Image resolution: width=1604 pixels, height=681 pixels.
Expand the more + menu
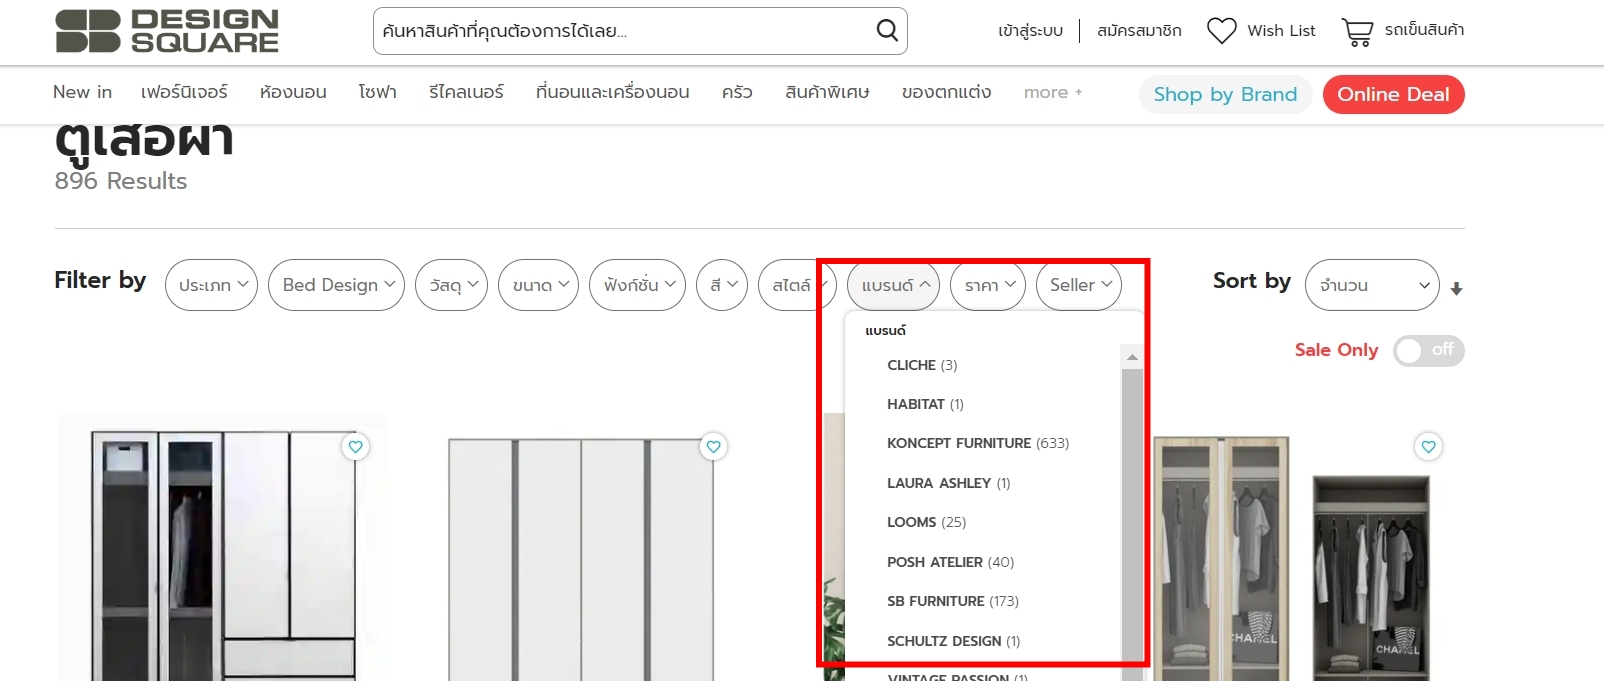coord(1053,92)
